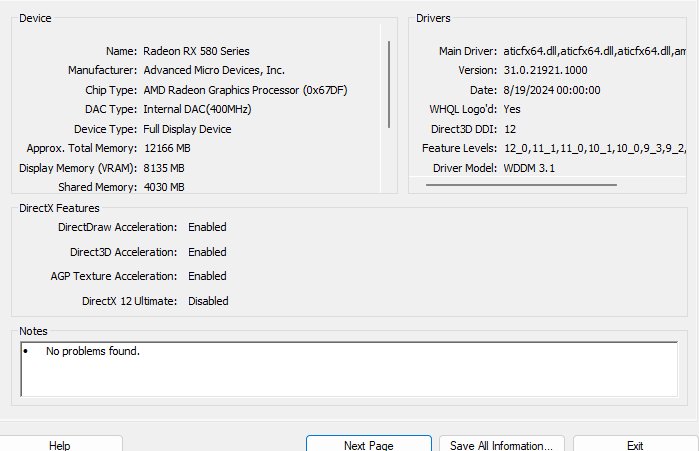Screen dimensions: 699x451
Task: Click the 'Device' group title
Action: [x=35, y=18]
